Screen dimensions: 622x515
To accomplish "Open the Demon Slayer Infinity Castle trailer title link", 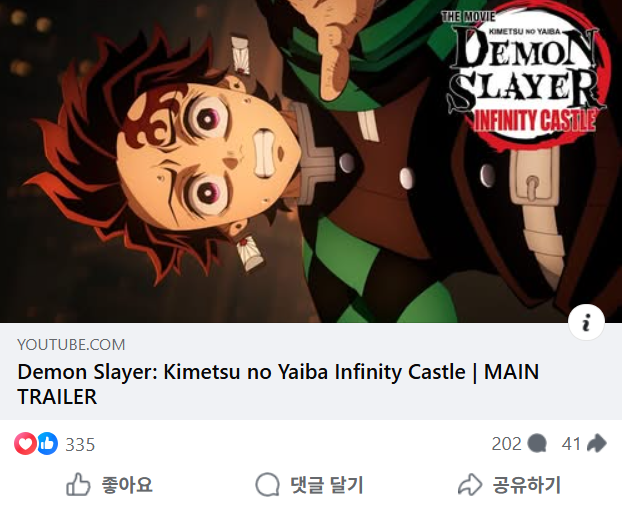I will [278, 384].
